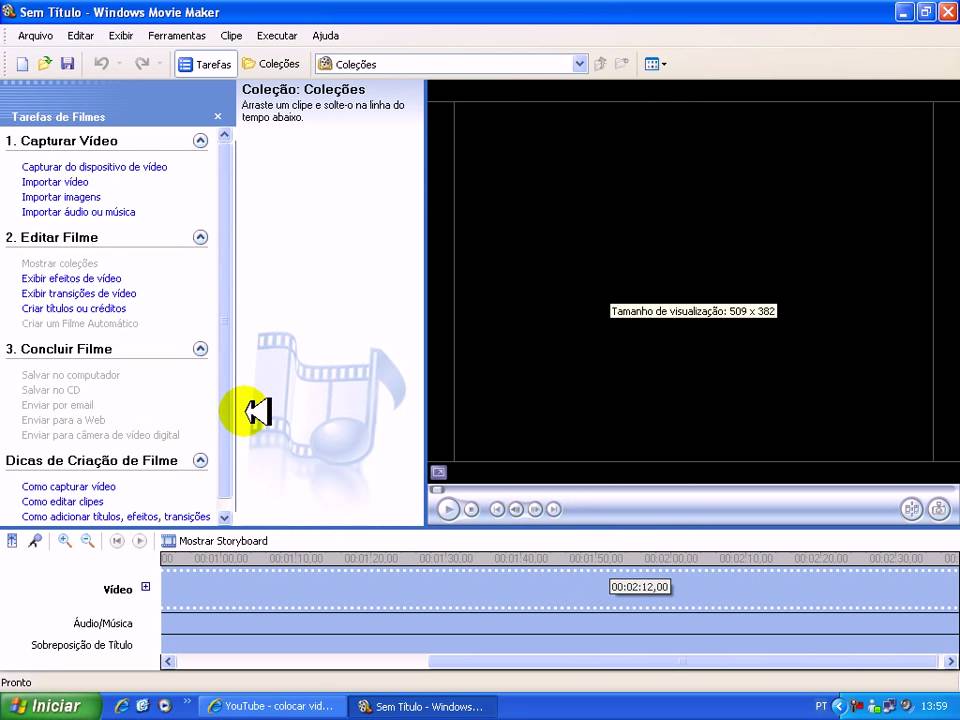This screenshot has height=720, width=960.
Task: Open narrate timeline microphone icon
Action: (35, 541)
